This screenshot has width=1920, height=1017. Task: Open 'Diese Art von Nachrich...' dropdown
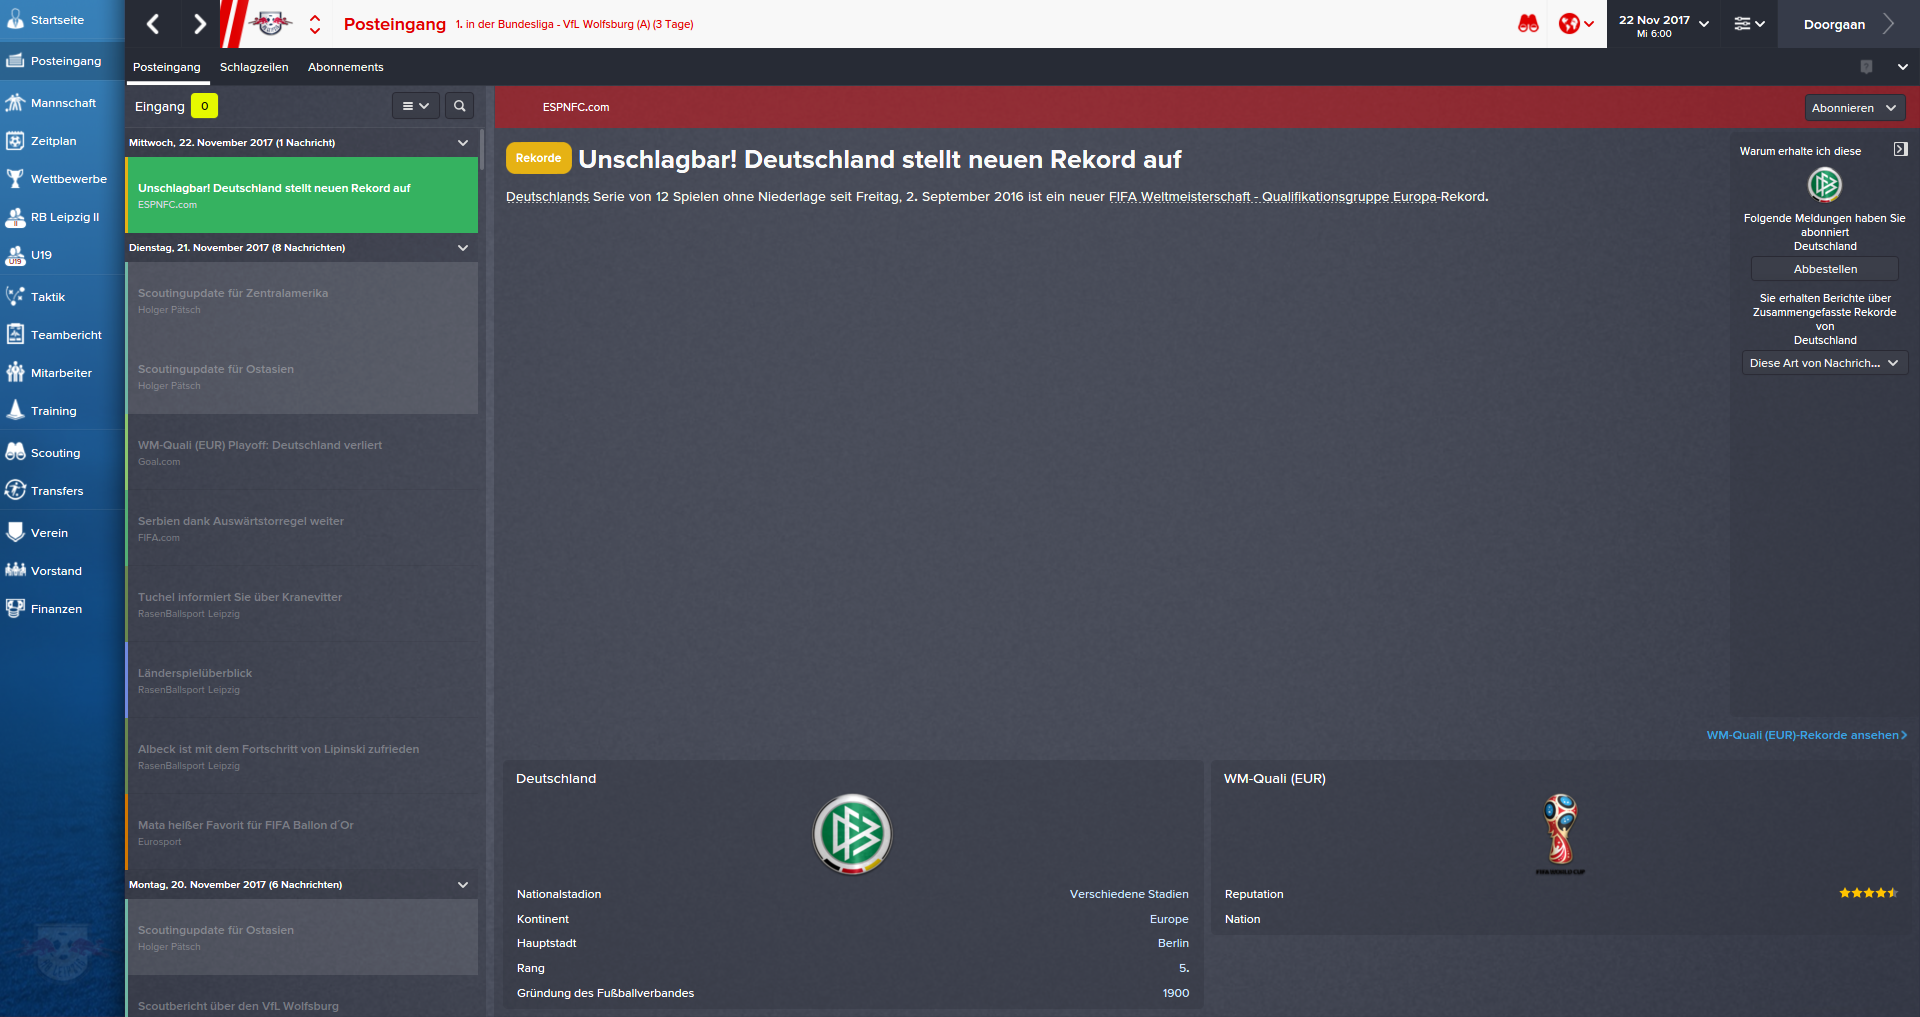point(1825,363)
